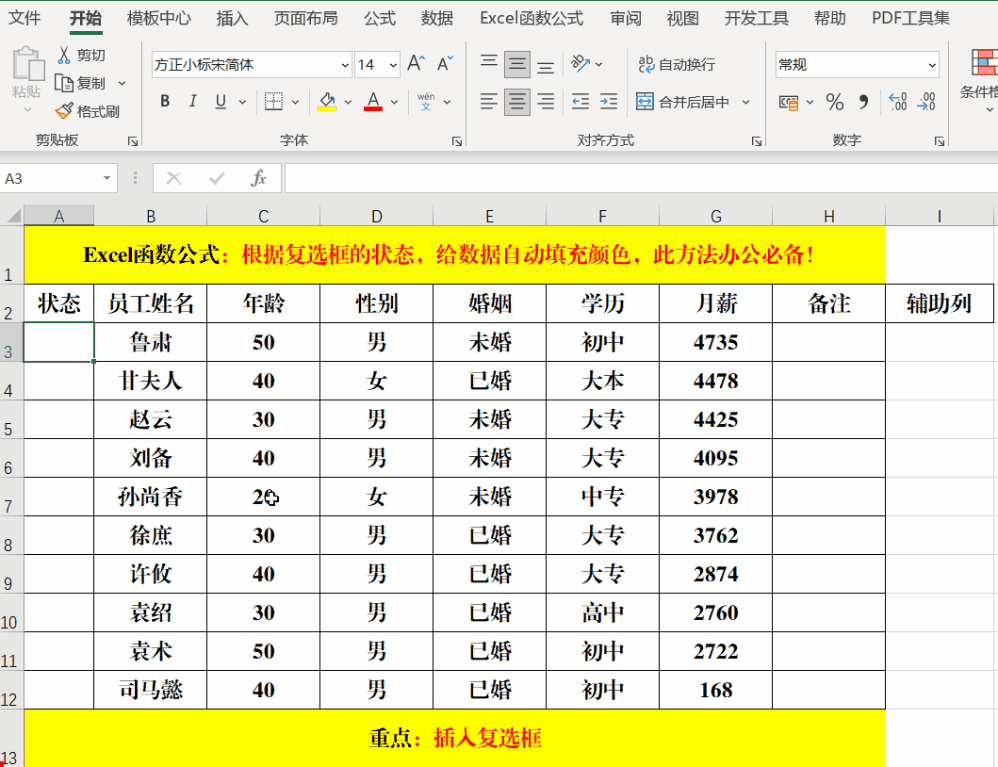Click the percent style icon
The image size is (998, 767).
(834, 101)
